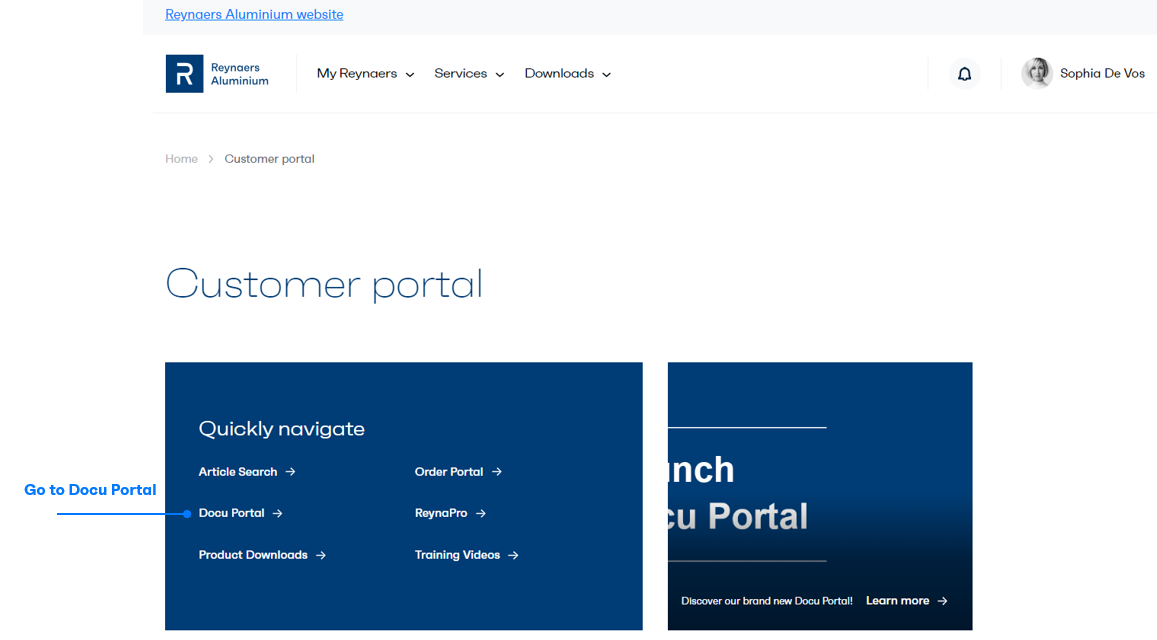Click arrow icon next to Order Portal

click(x=497, y=472)
